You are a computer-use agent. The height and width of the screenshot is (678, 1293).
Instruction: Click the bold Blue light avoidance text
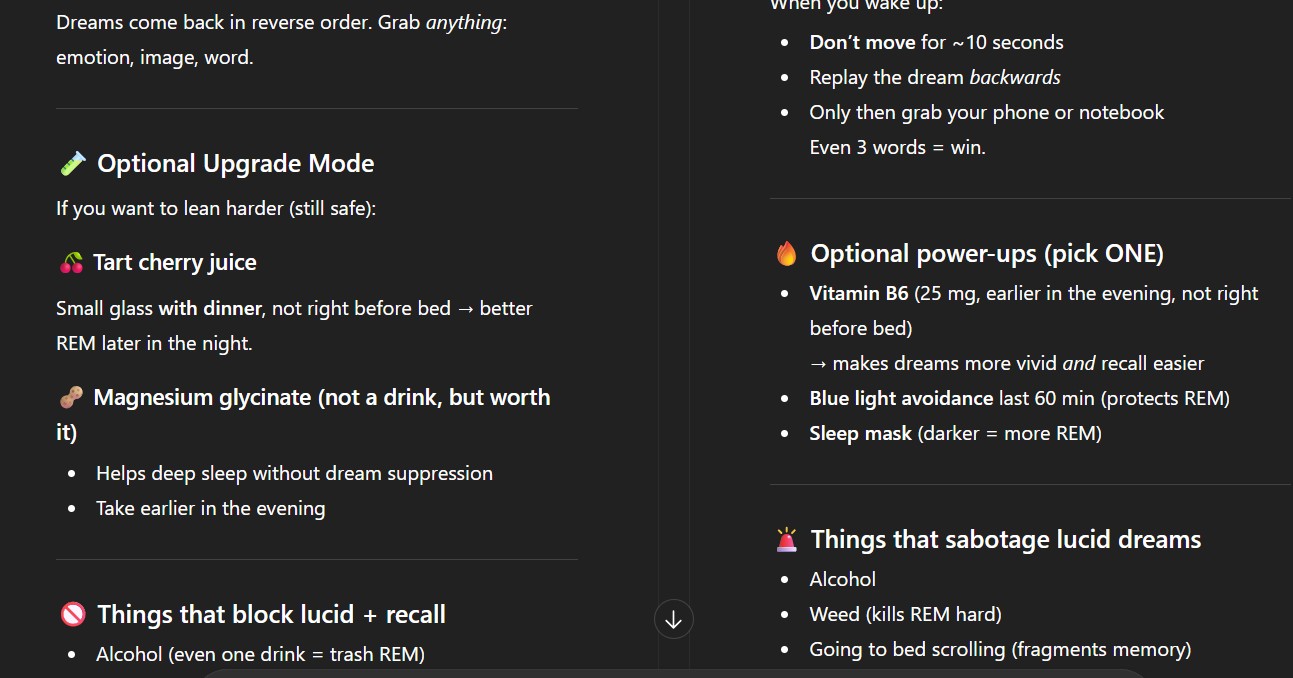coord(901,398)
